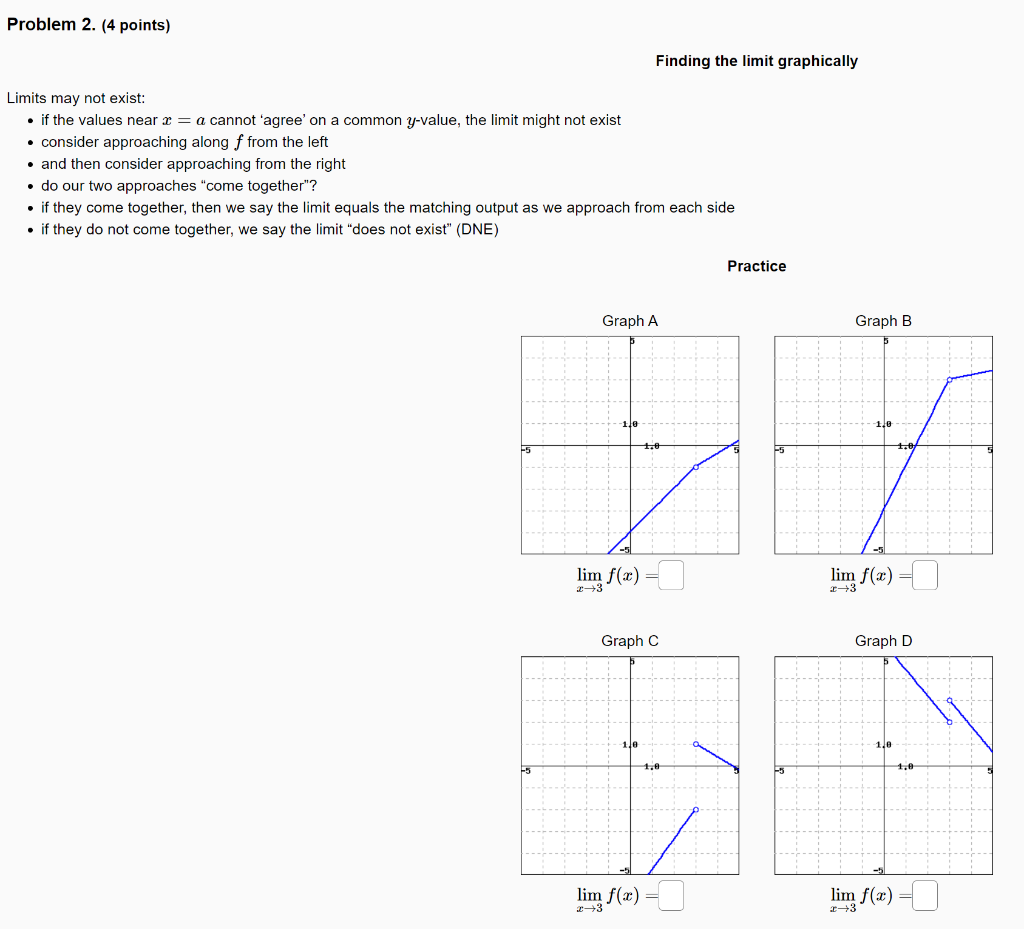Click the answer box below Graph A
Viewport: 1024px width, 929px height.
click(x=671, y=575)
